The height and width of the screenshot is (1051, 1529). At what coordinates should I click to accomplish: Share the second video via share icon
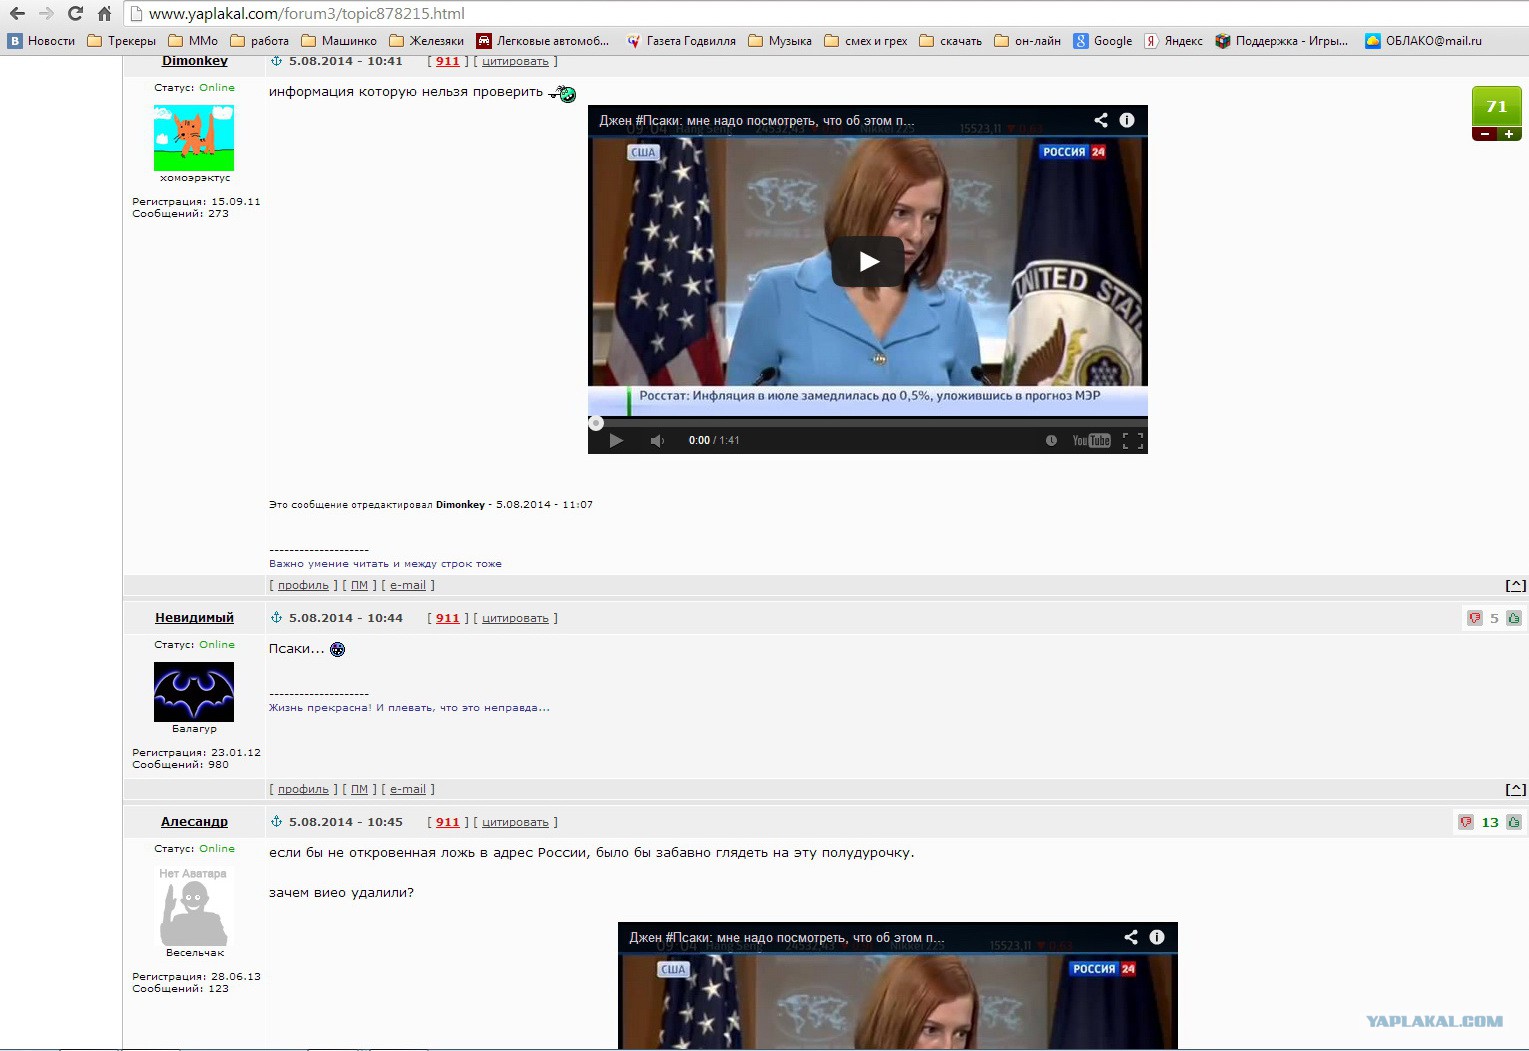pyautogui.click(x=1131, y=937)
